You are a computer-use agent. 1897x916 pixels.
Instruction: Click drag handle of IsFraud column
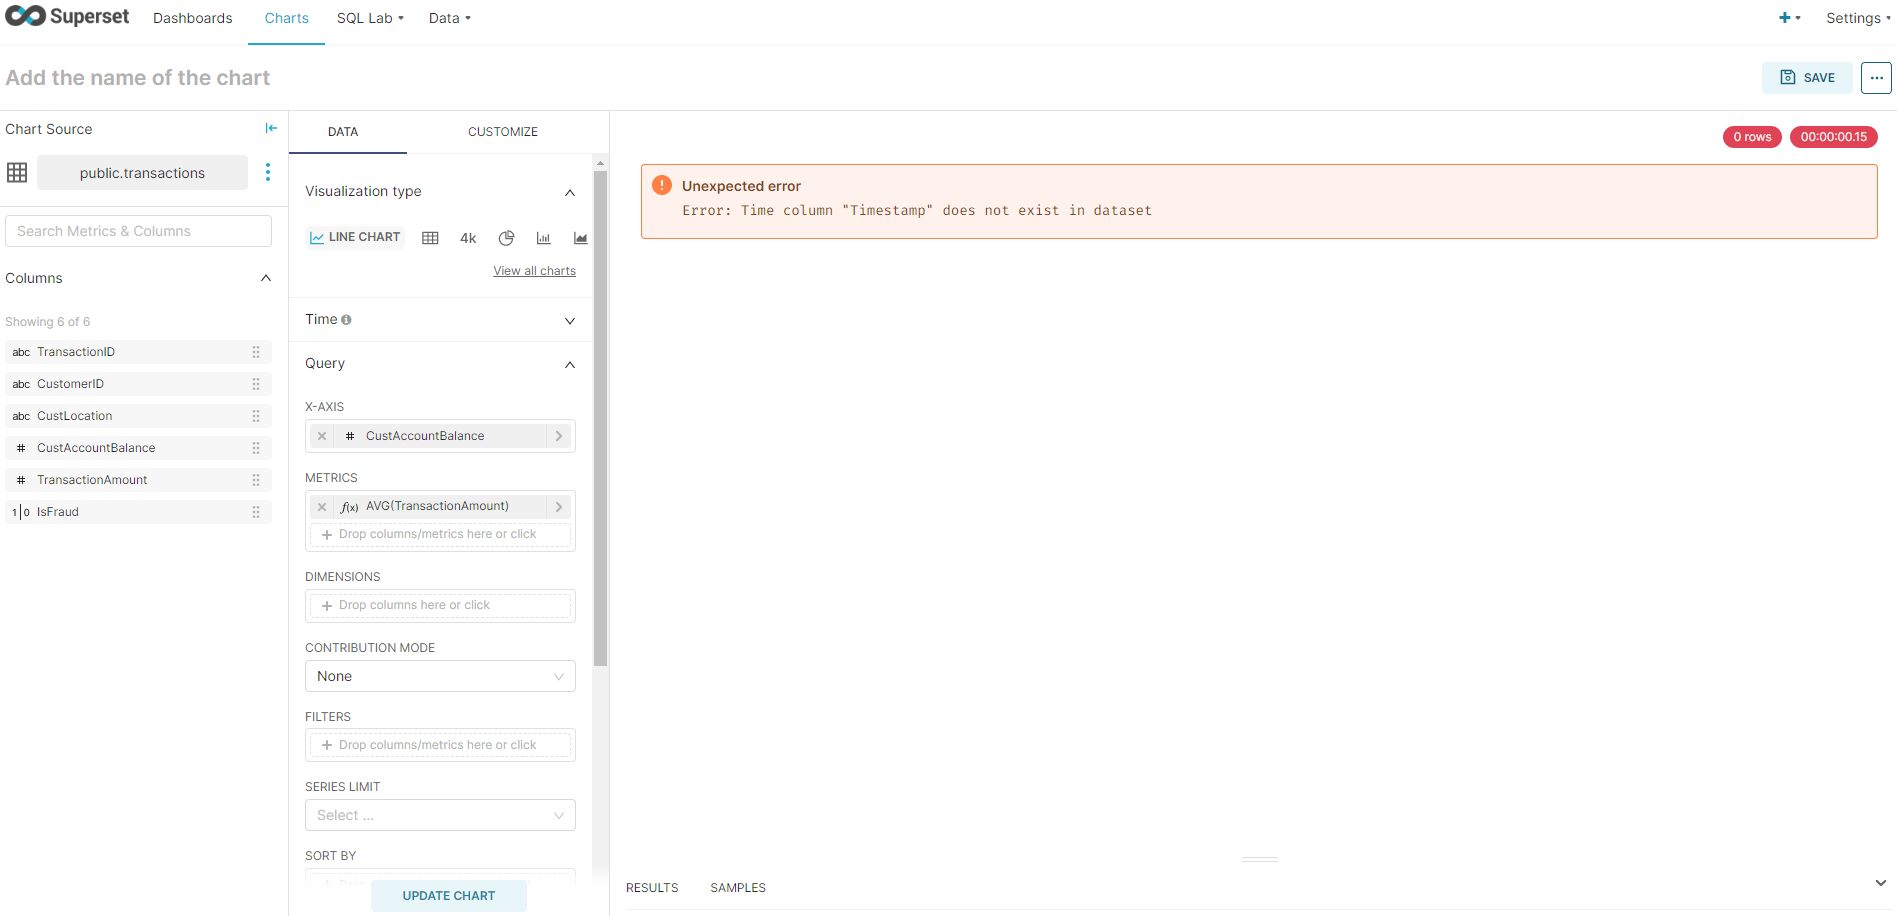[x=256, y=512]
